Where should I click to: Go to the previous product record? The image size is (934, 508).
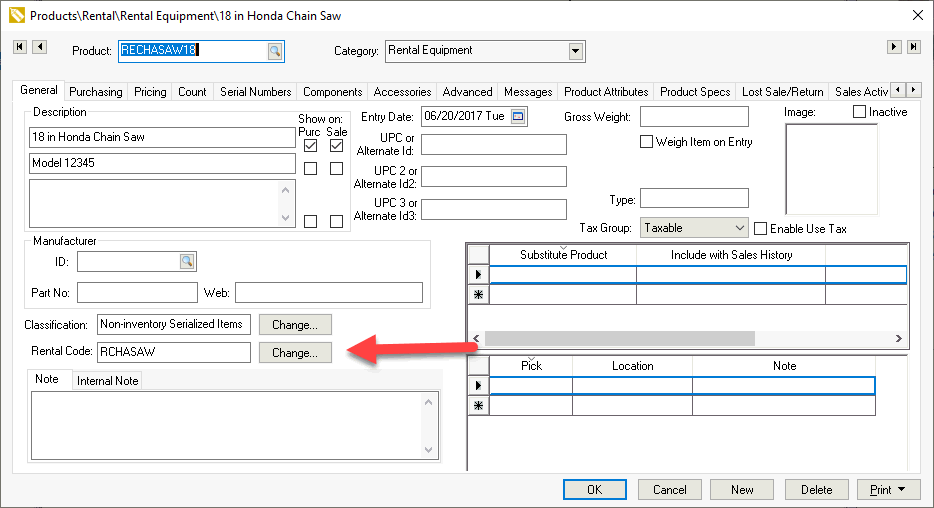point(39,47)
